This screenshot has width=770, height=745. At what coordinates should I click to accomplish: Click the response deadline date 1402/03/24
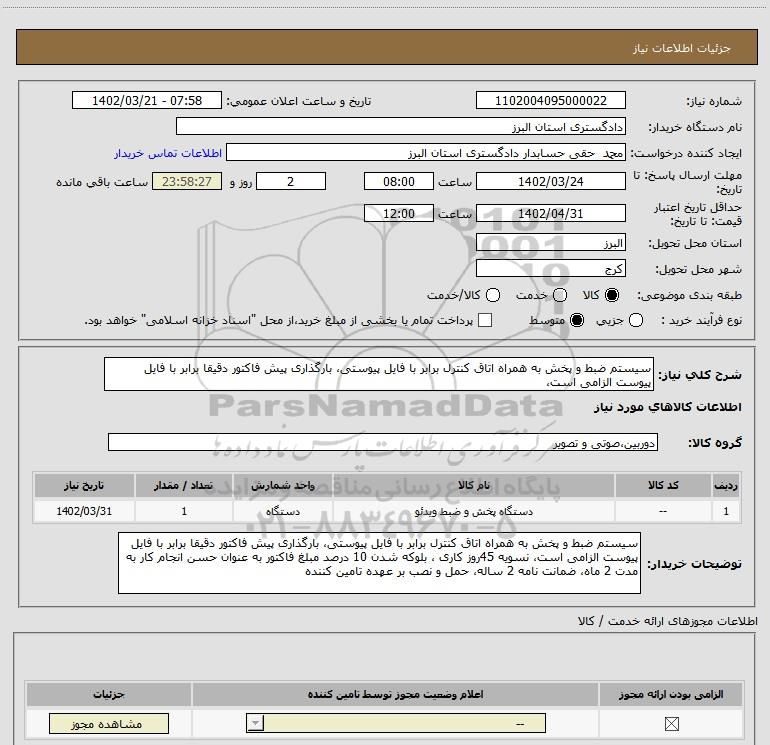pos(550,182)
